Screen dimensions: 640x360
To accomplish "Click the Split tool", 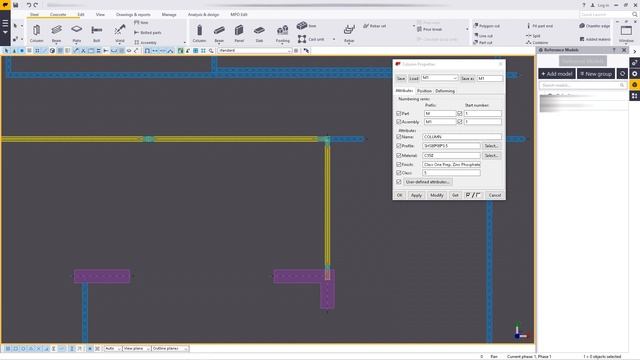I will [x=533, y=36].
